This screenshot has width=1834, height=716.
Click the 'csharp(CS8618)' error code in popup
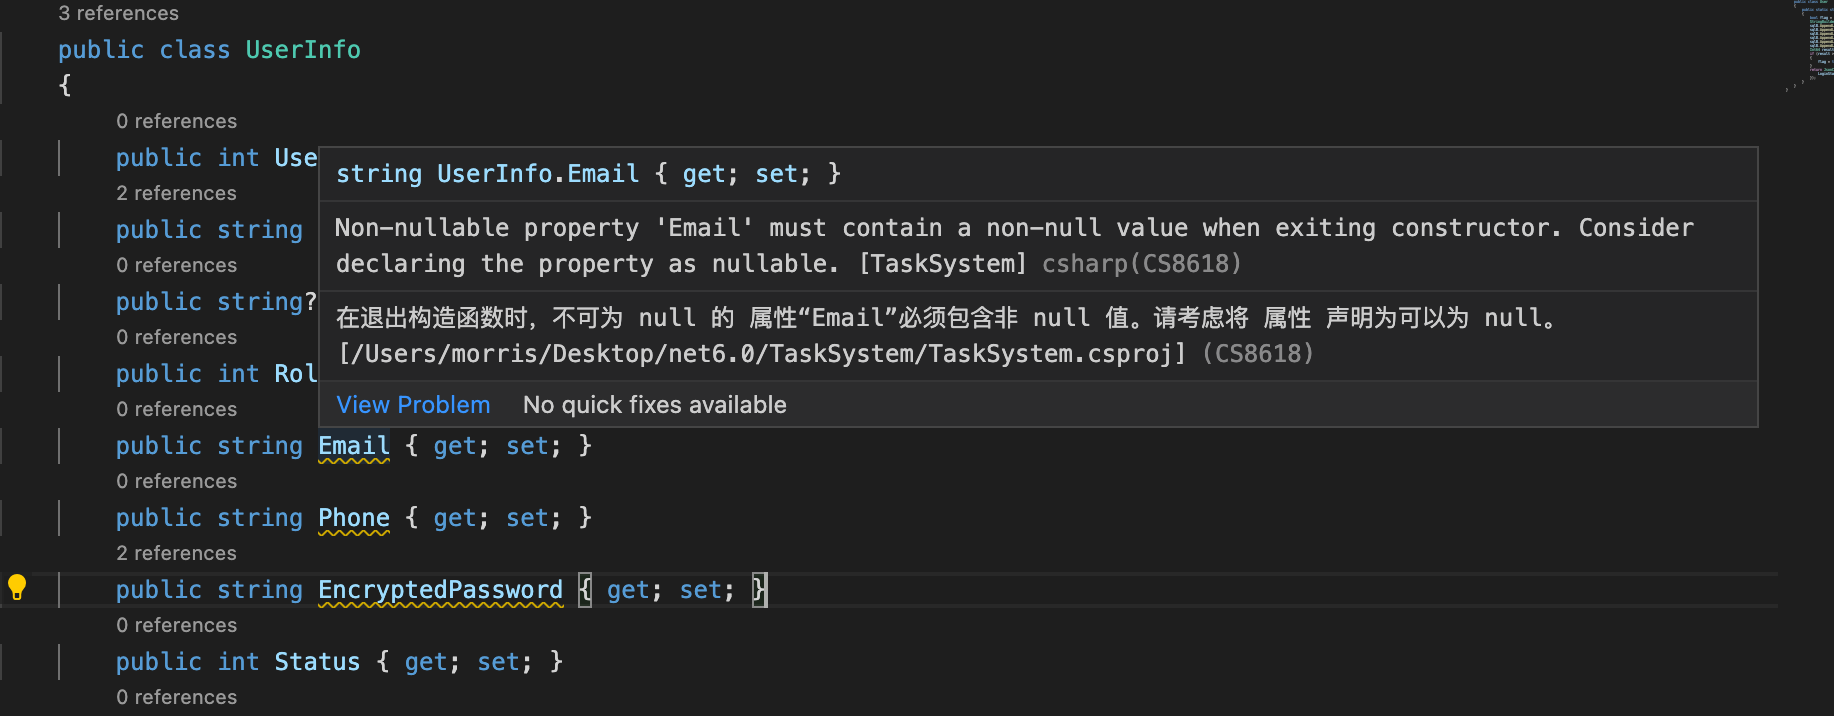[x=1141, y=264]
